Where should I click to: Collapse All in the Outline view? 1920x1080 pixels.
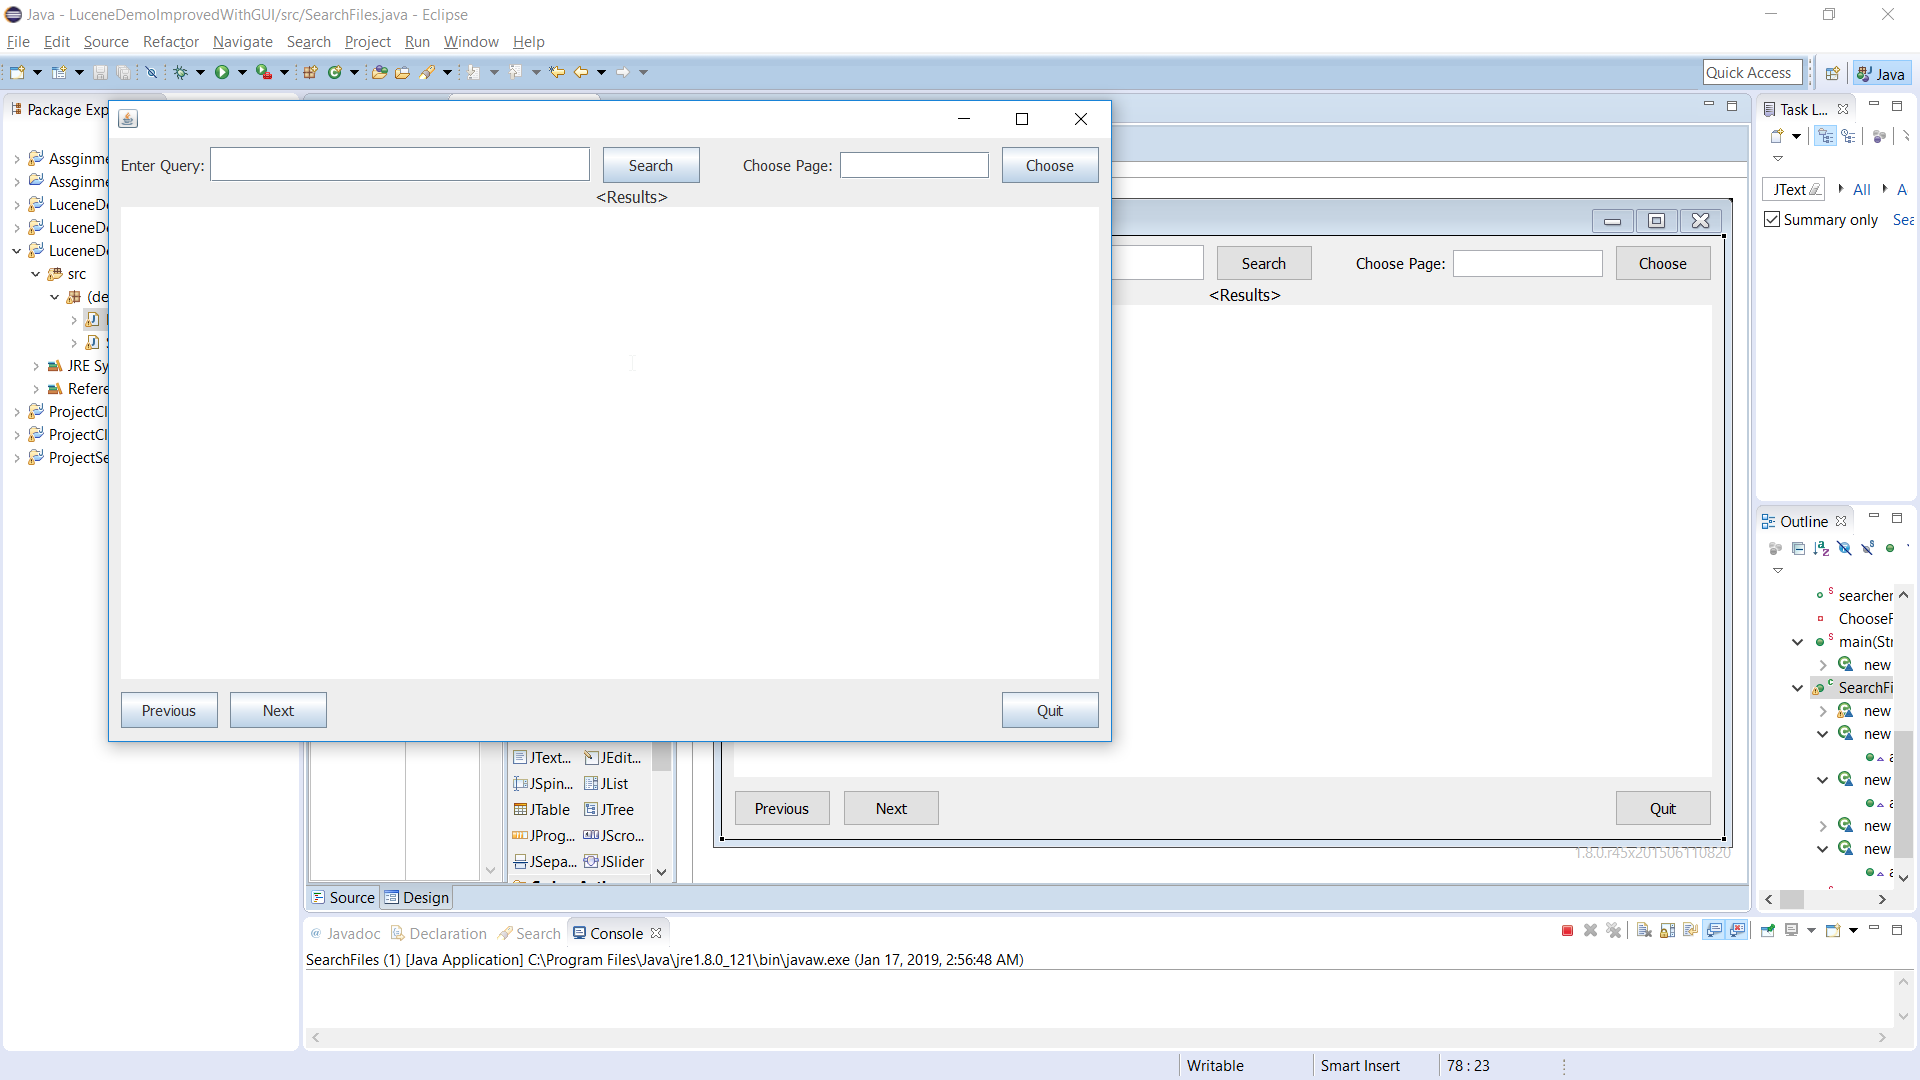tap(1798, 548)
